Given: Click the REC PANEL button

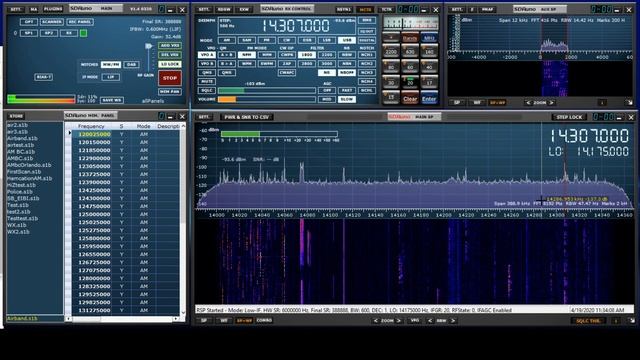Looking at the screenshot, I should [80, 22].
